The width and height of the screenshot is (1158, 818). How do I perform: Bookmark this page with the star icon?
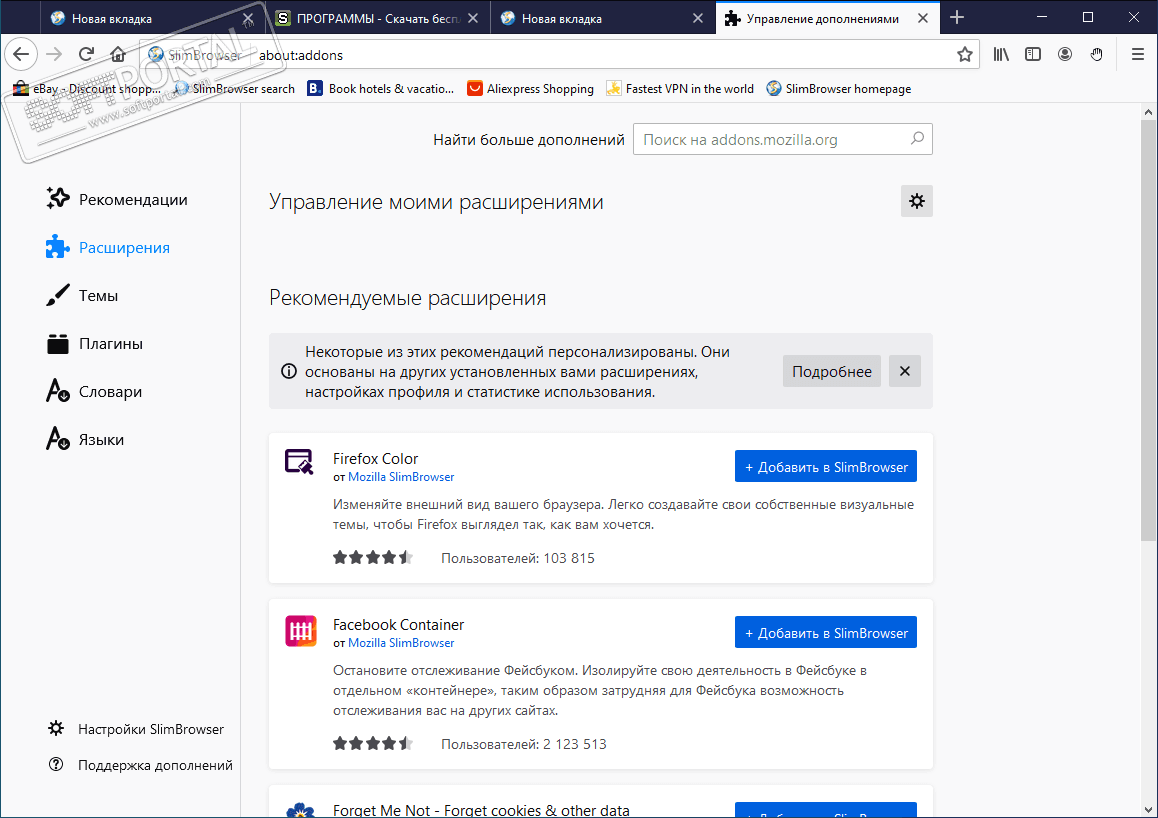coord(965,55)
